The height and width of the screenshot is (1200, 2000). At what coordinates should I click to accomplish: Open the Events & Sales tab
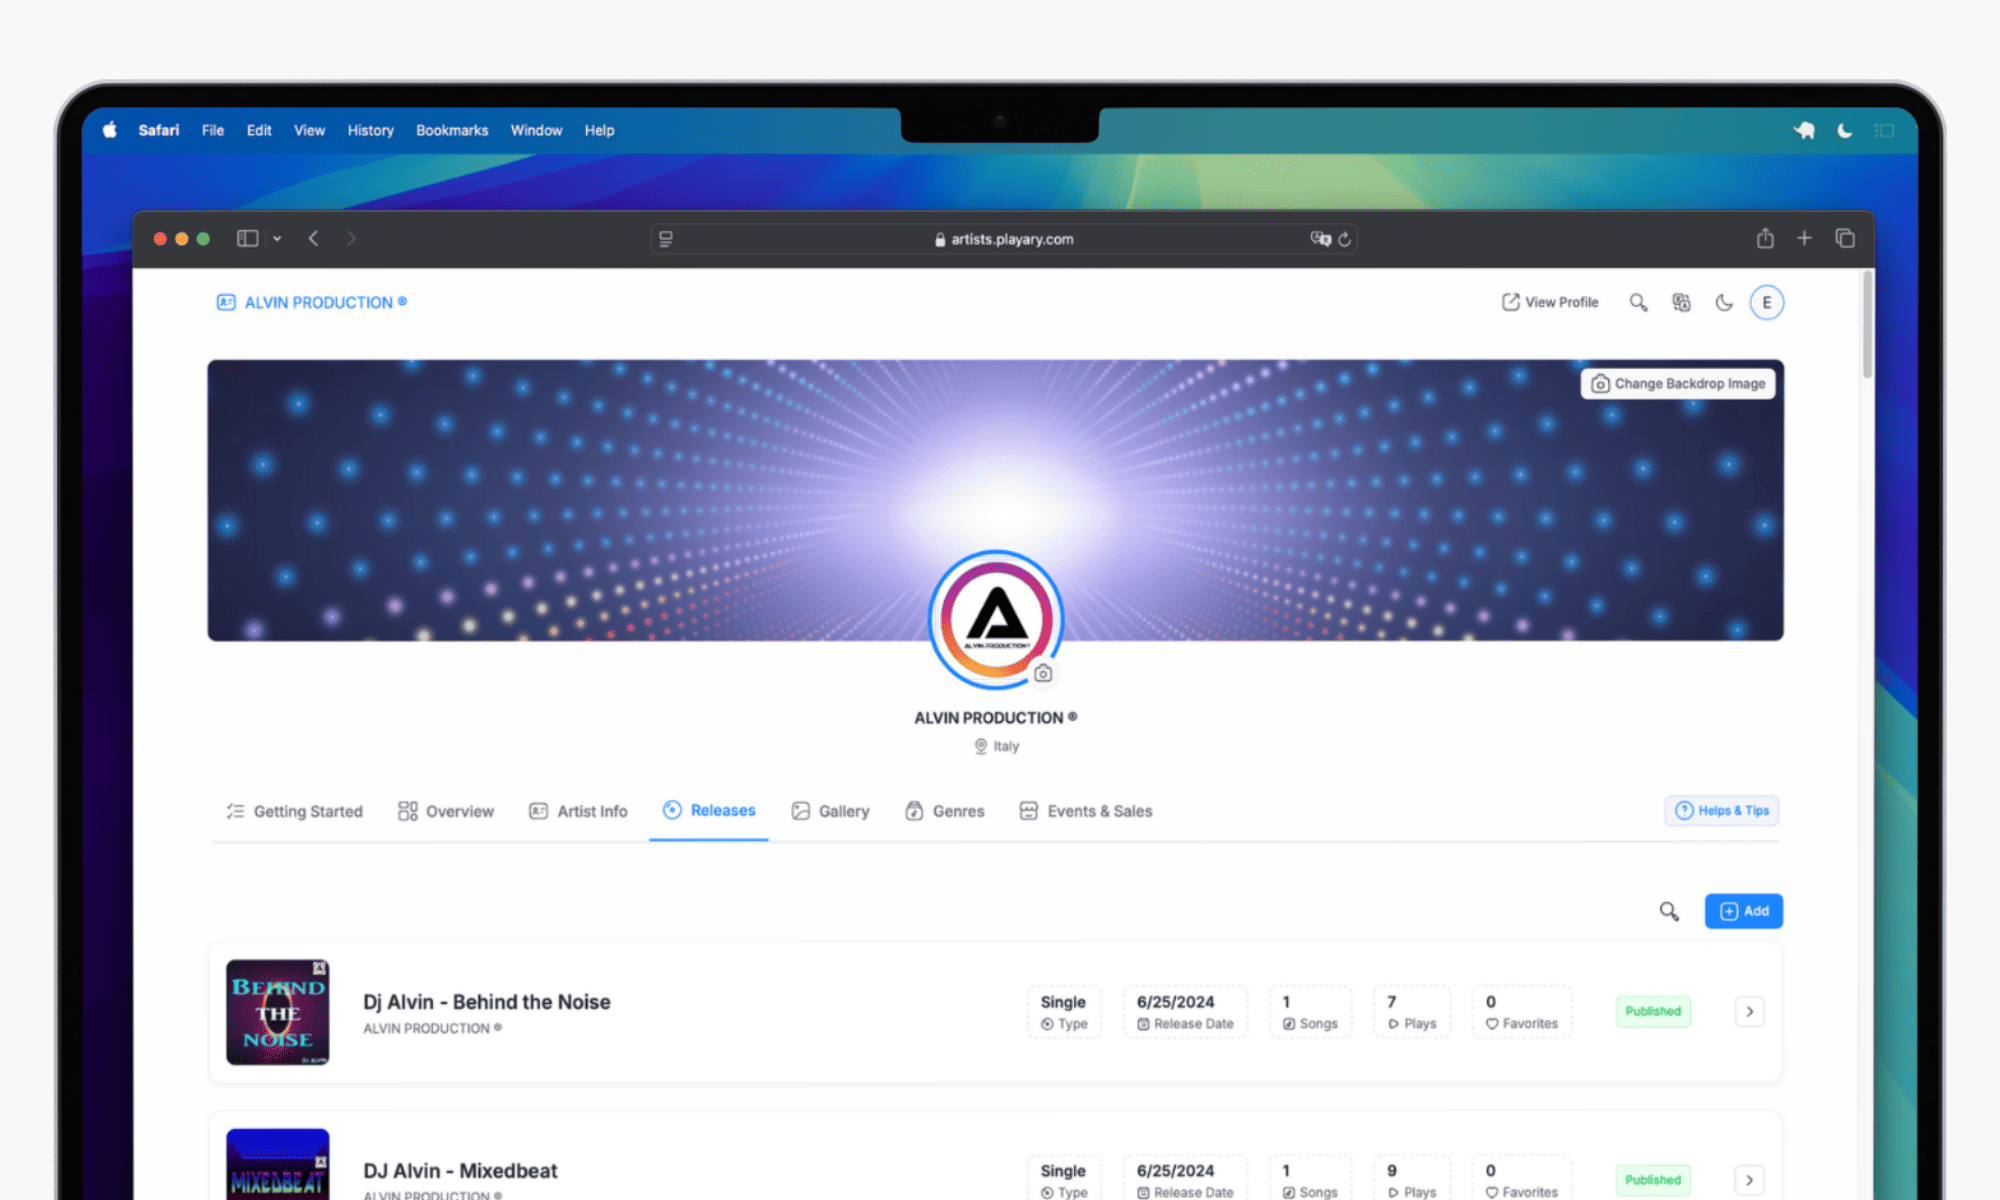pos(1086,811)
